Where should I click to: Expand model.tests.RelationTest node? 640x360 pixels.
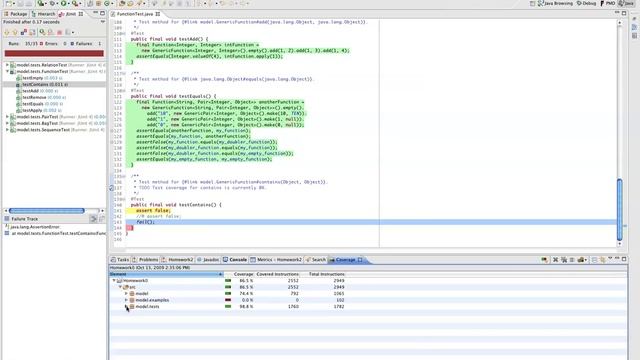(x=7, y=65)
